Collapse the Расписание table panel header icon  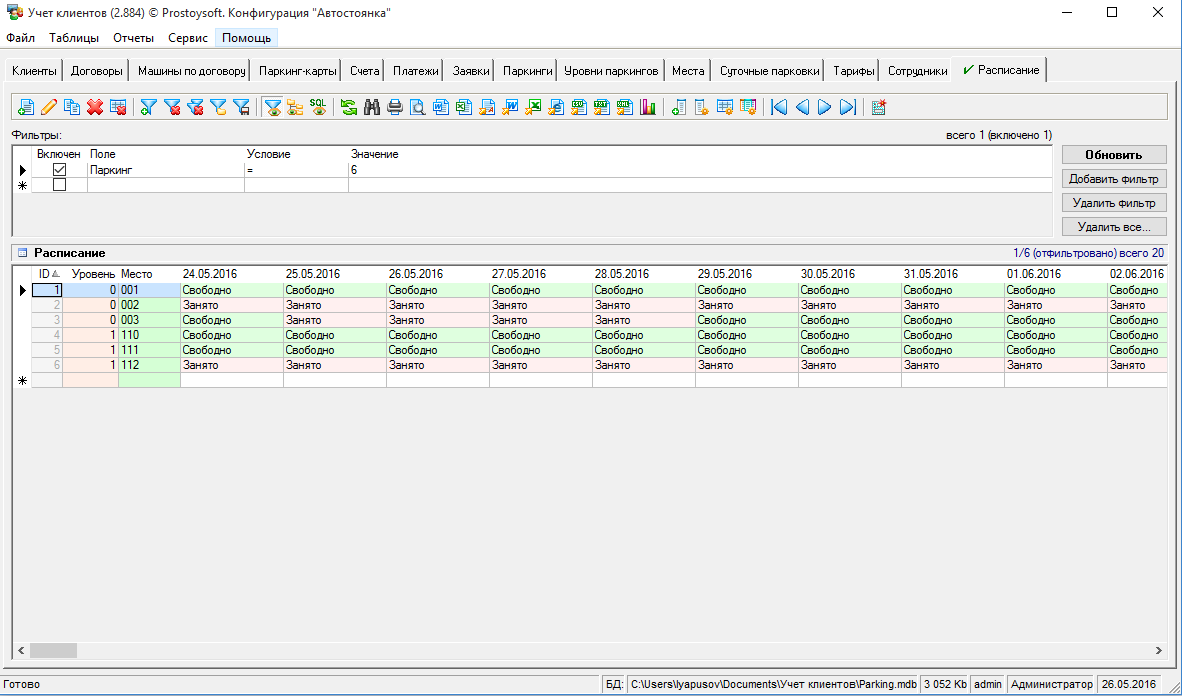point(22,253)
